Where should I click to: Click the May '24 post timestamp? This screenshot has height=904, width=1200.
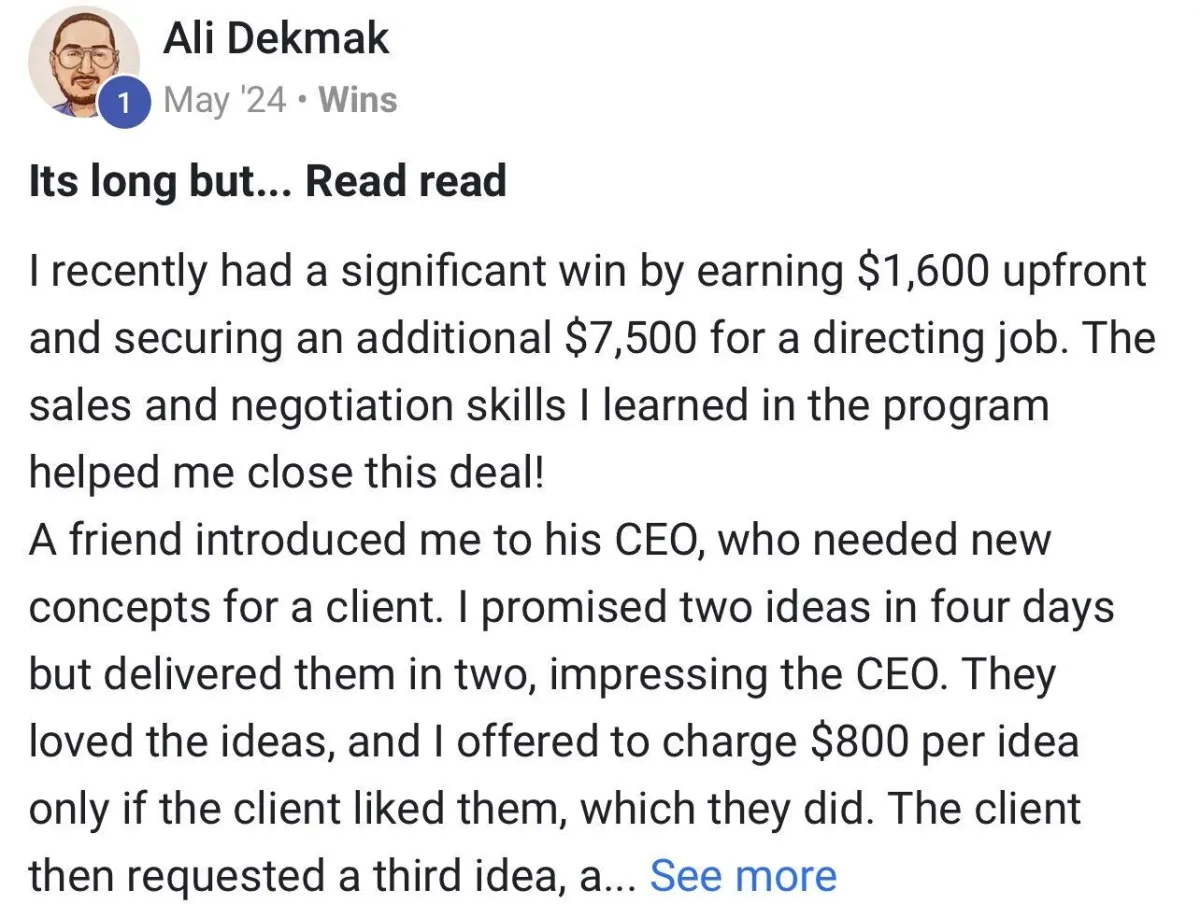225,100
